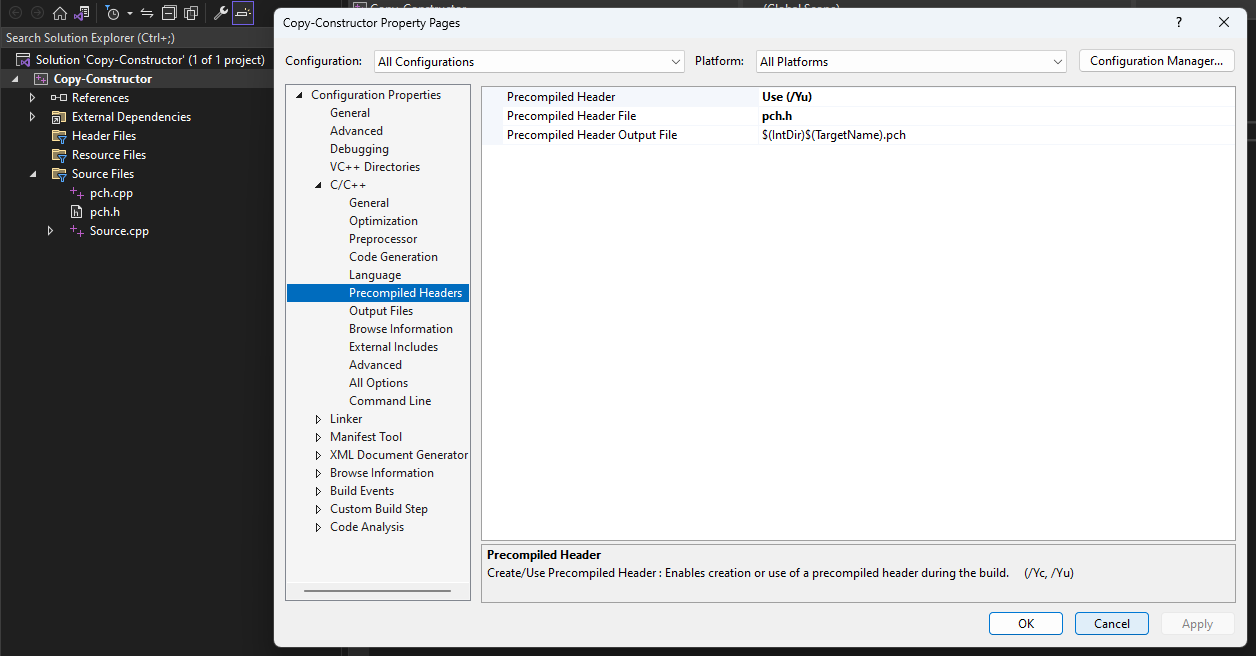Viewport: 1256px width, 656px height.
Task: Select the Solution 'Copy-Constructor' node
Action: tap(150, 60)
